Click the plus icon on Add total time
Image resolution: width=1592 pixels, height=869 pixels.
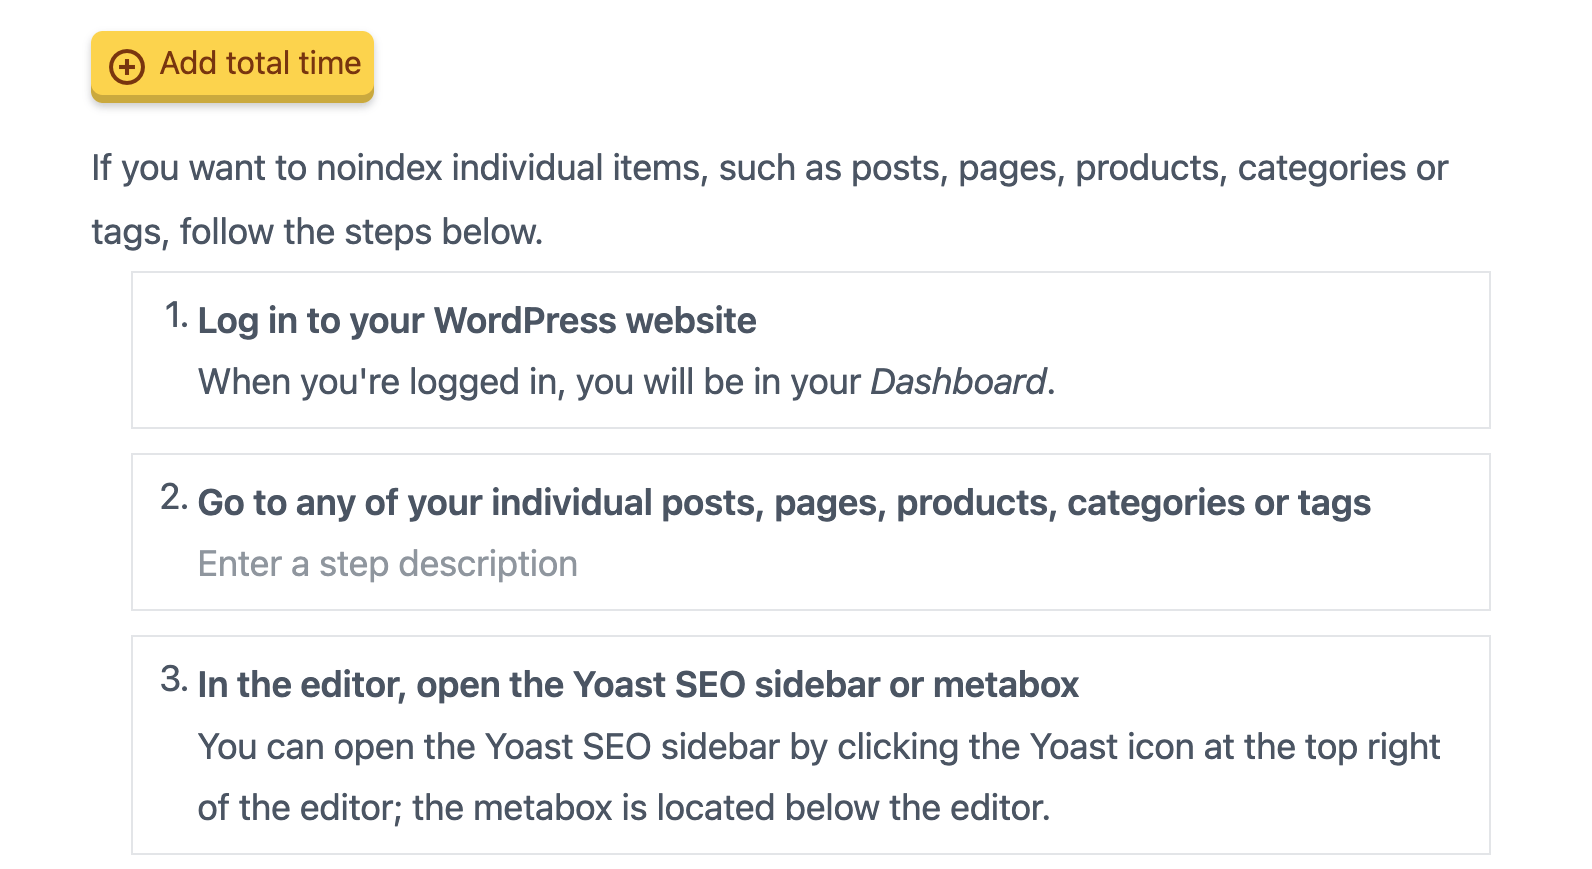click(x=127, y=66)
